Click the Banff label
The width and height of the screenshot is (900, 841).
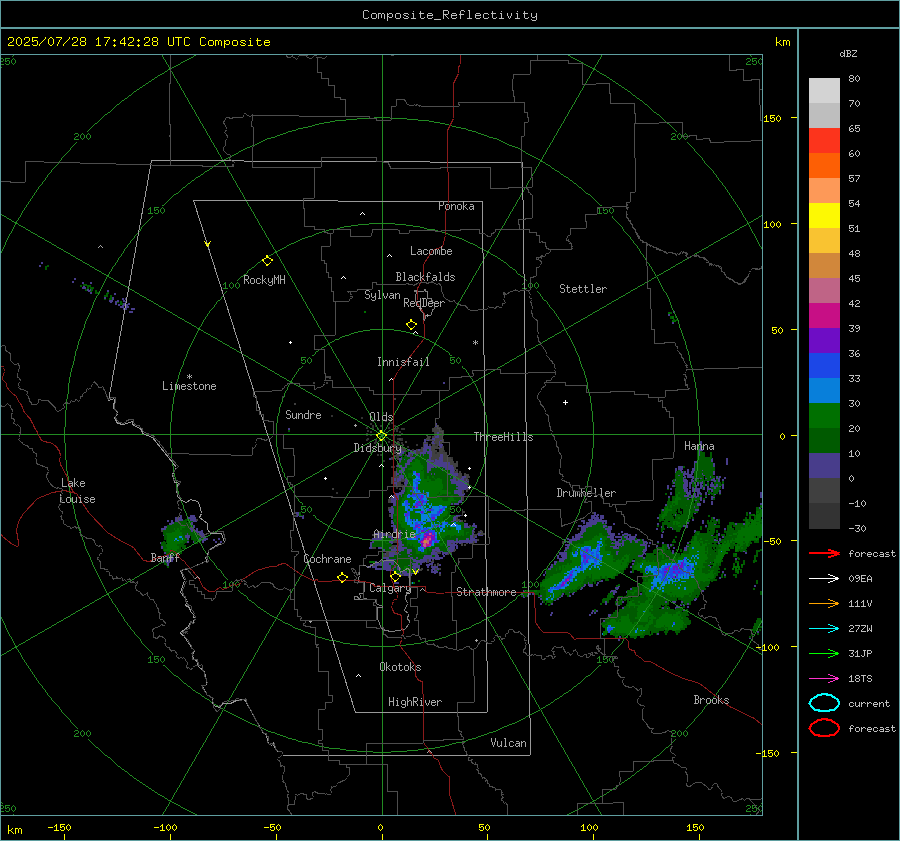click(x=165, y=557)
